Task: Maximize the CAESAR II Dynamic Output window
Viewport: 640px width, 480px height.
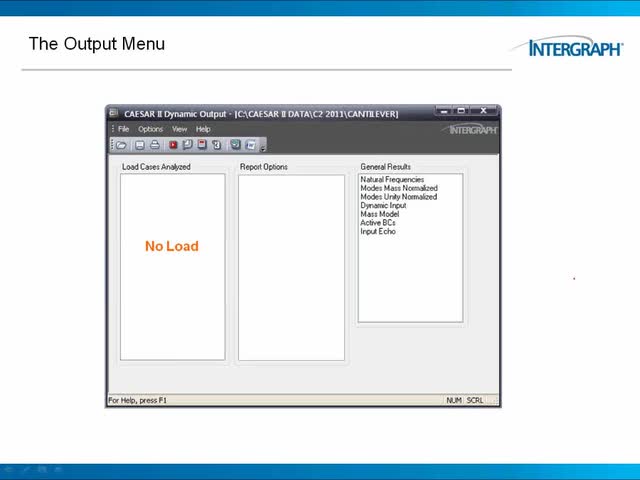Action: click(x=461, y=111)
